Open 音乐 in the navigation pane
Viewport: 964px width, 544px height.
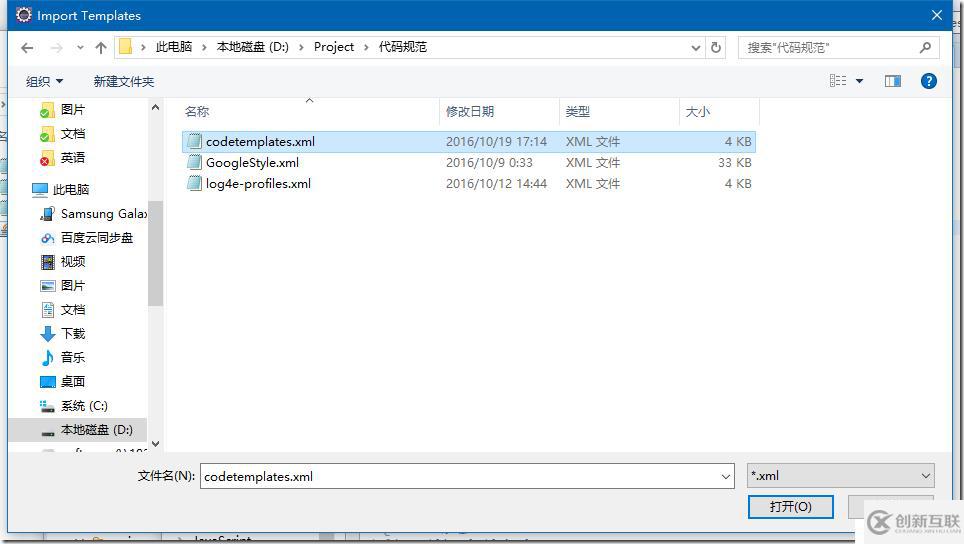(73, 358)
